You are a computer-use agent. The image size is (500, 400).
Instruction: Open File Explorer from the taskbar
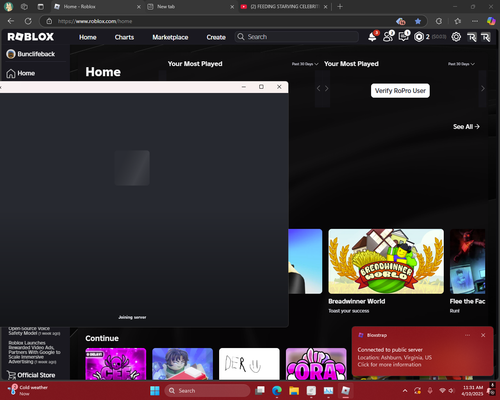click(294, 390)
